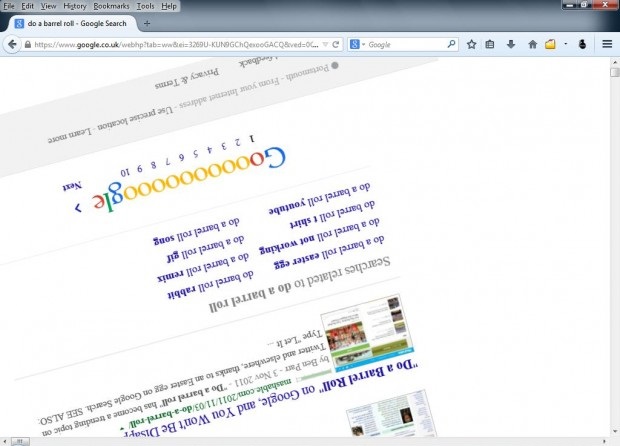The image size is (620, 446).
Task: Open the File menu
Action: (9, 6)
